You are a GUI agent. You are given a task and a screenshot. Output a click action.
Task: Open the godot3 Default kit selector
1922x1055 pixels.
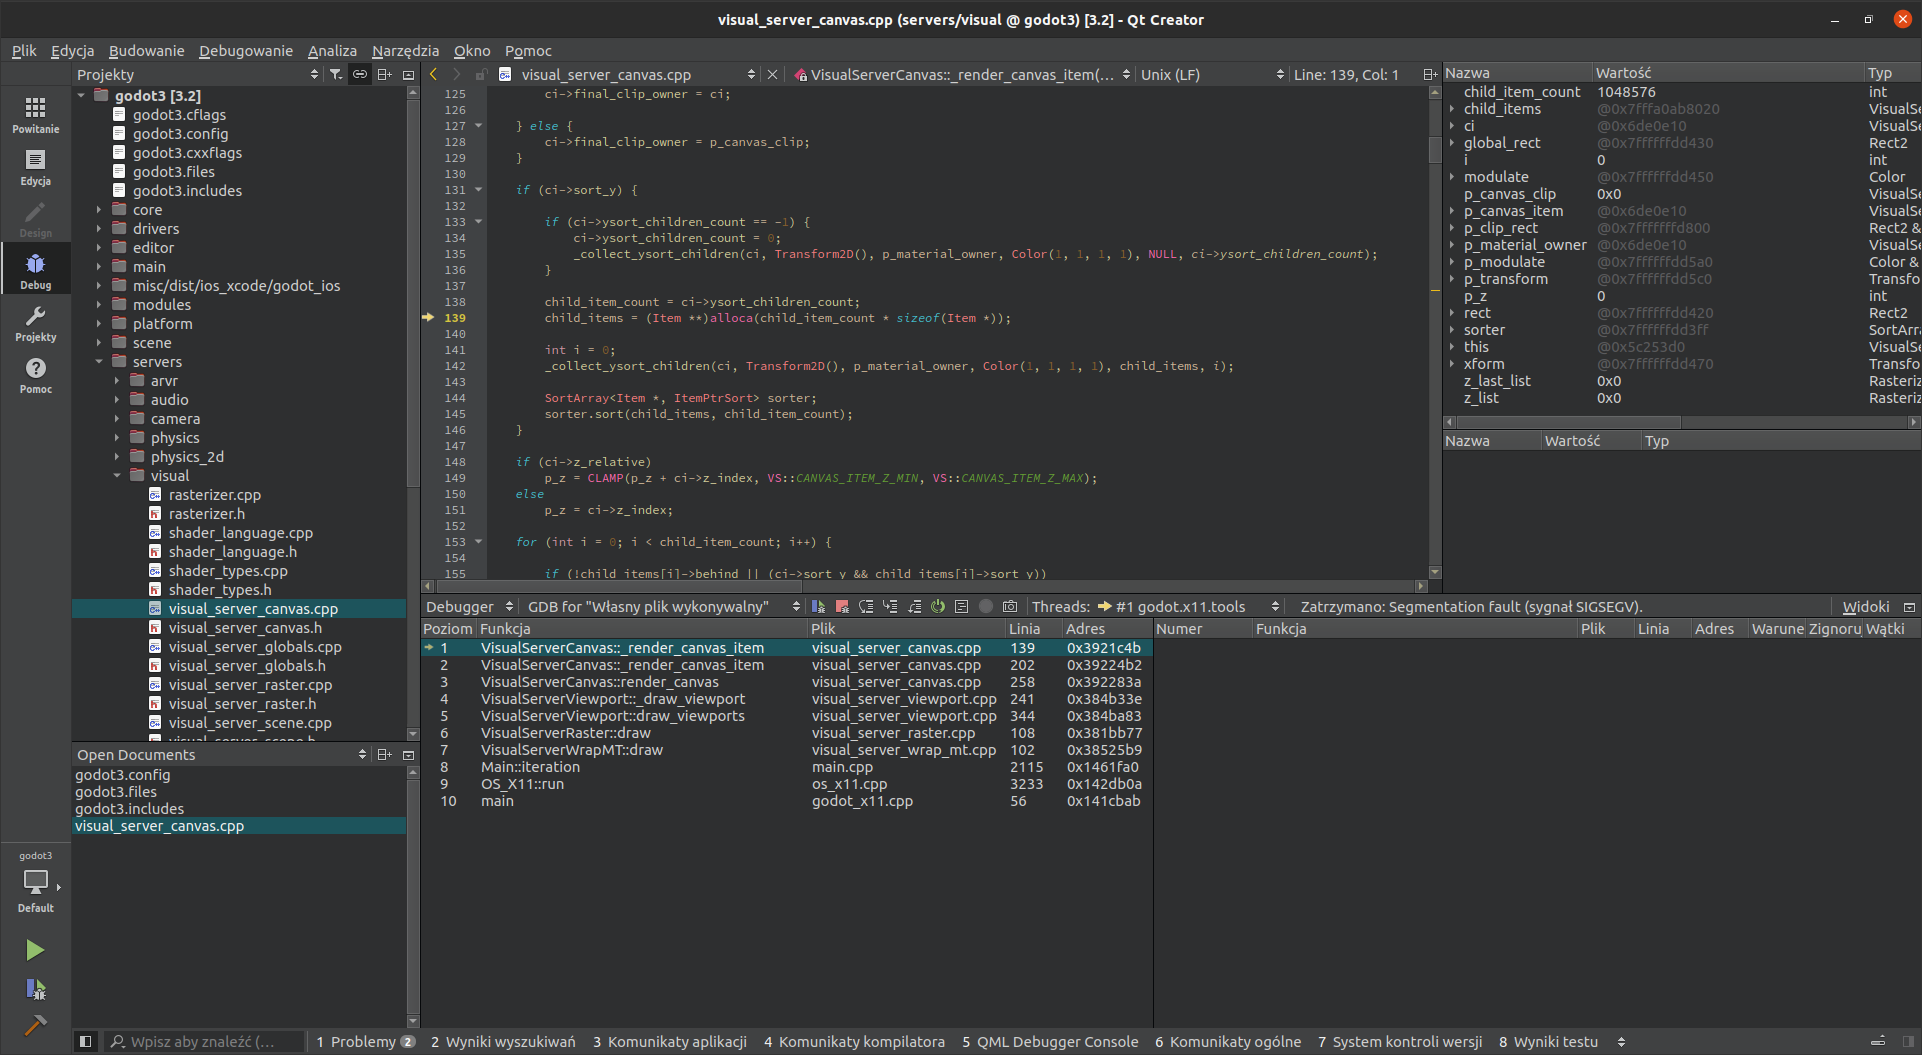[35, 883]
